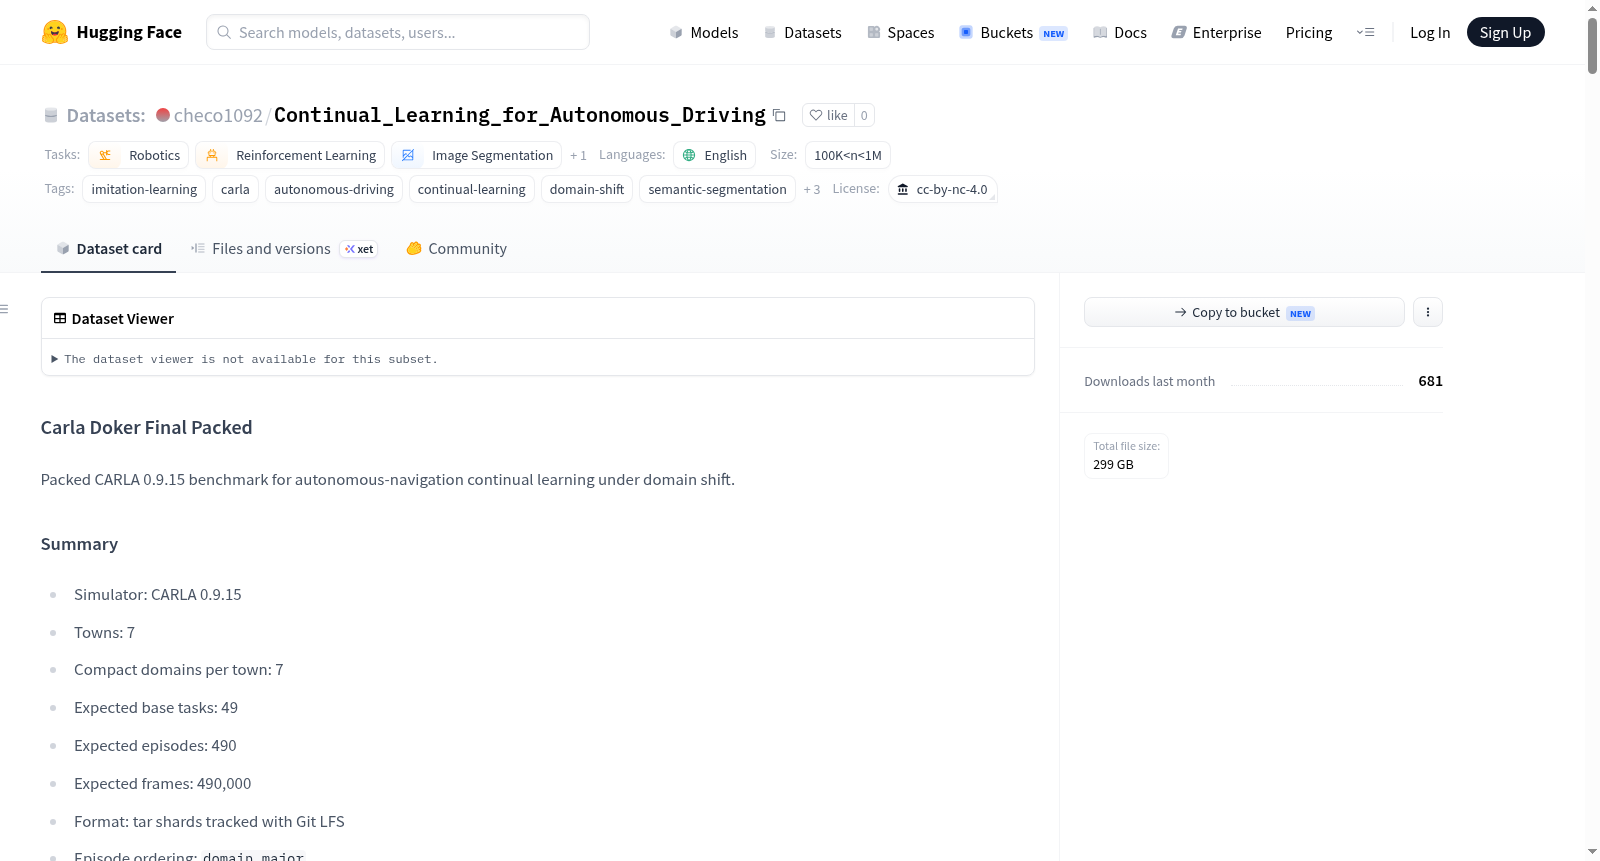Click the semantic-segmentation tag
This screenshot has width=1600, height=861.
(x=717, y=189)
